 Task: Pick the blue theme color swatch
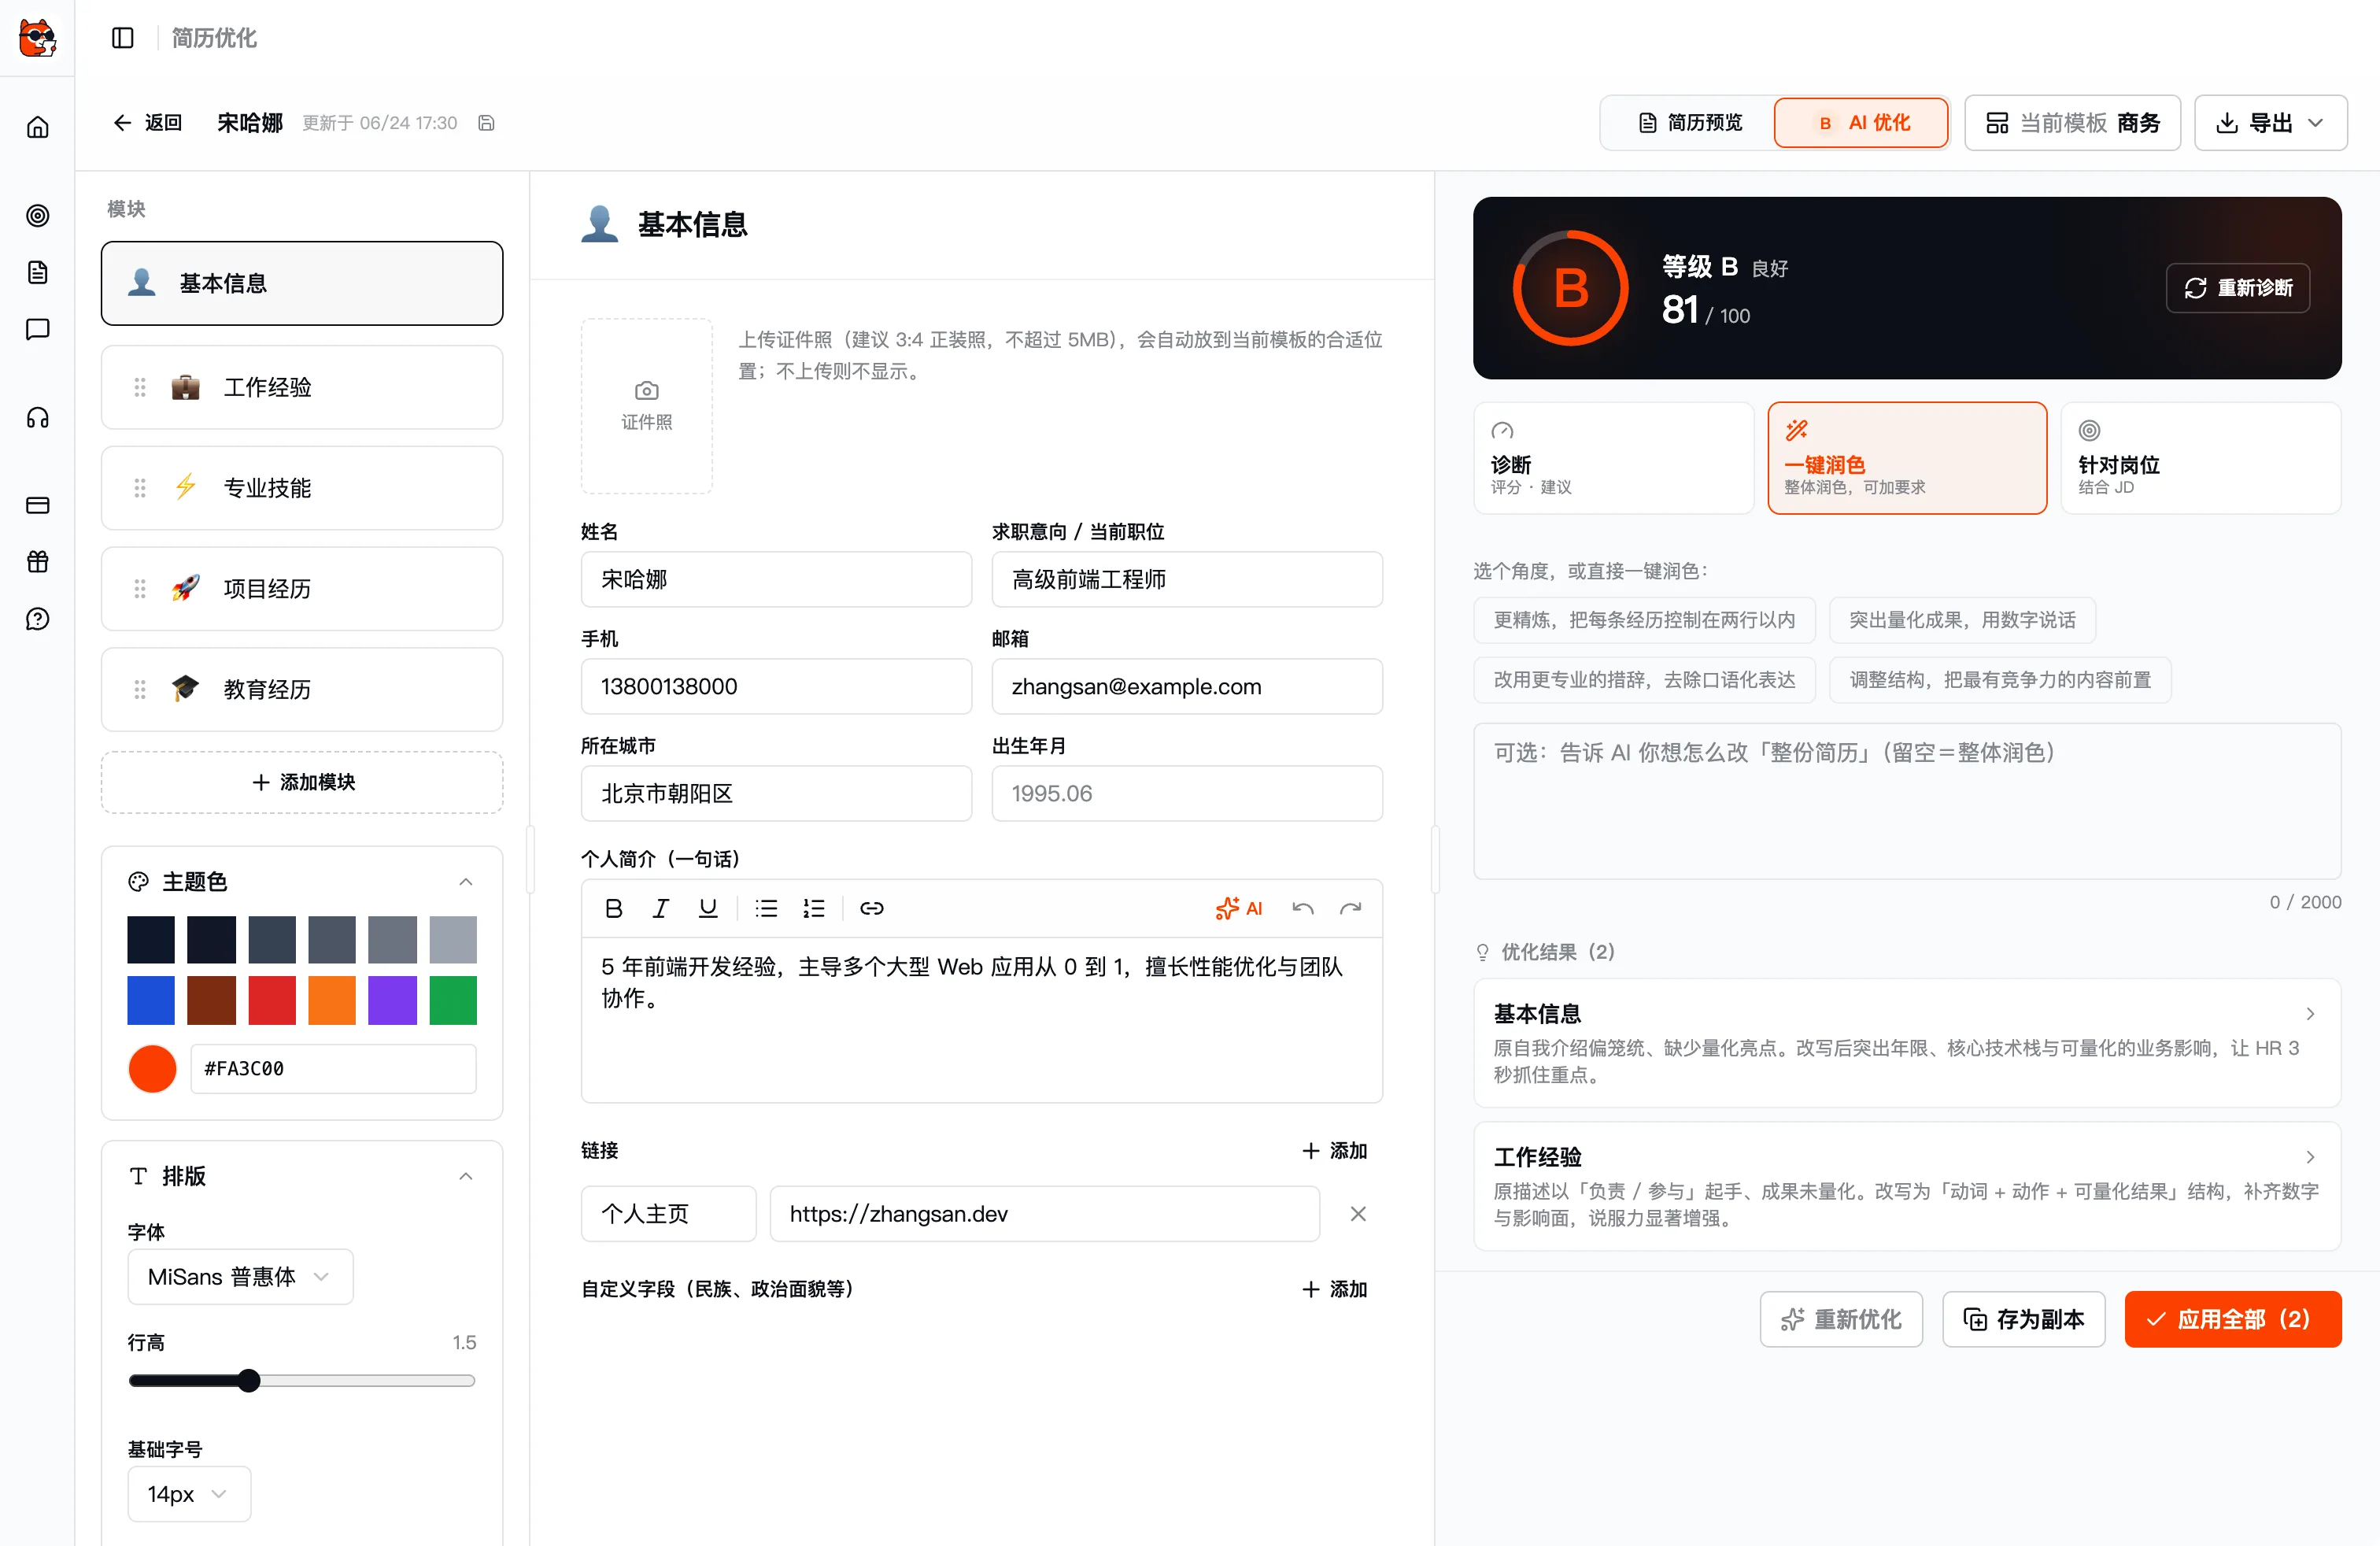tap(151, 1000)
